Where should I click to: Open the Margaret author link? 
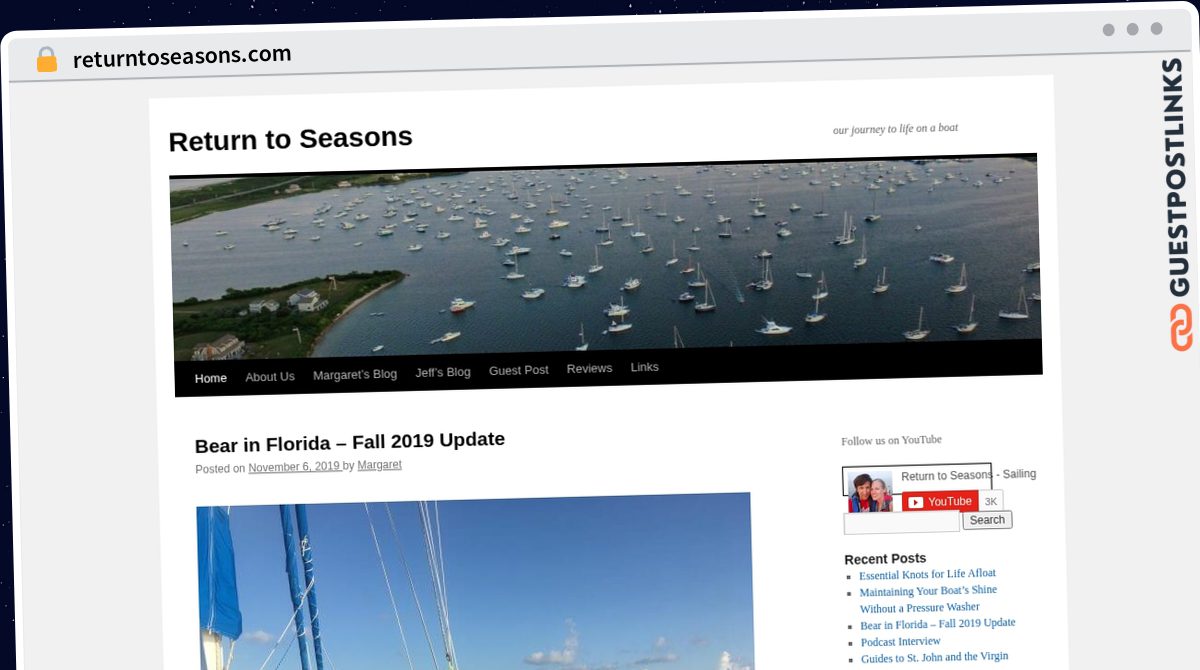pos(380,466)
